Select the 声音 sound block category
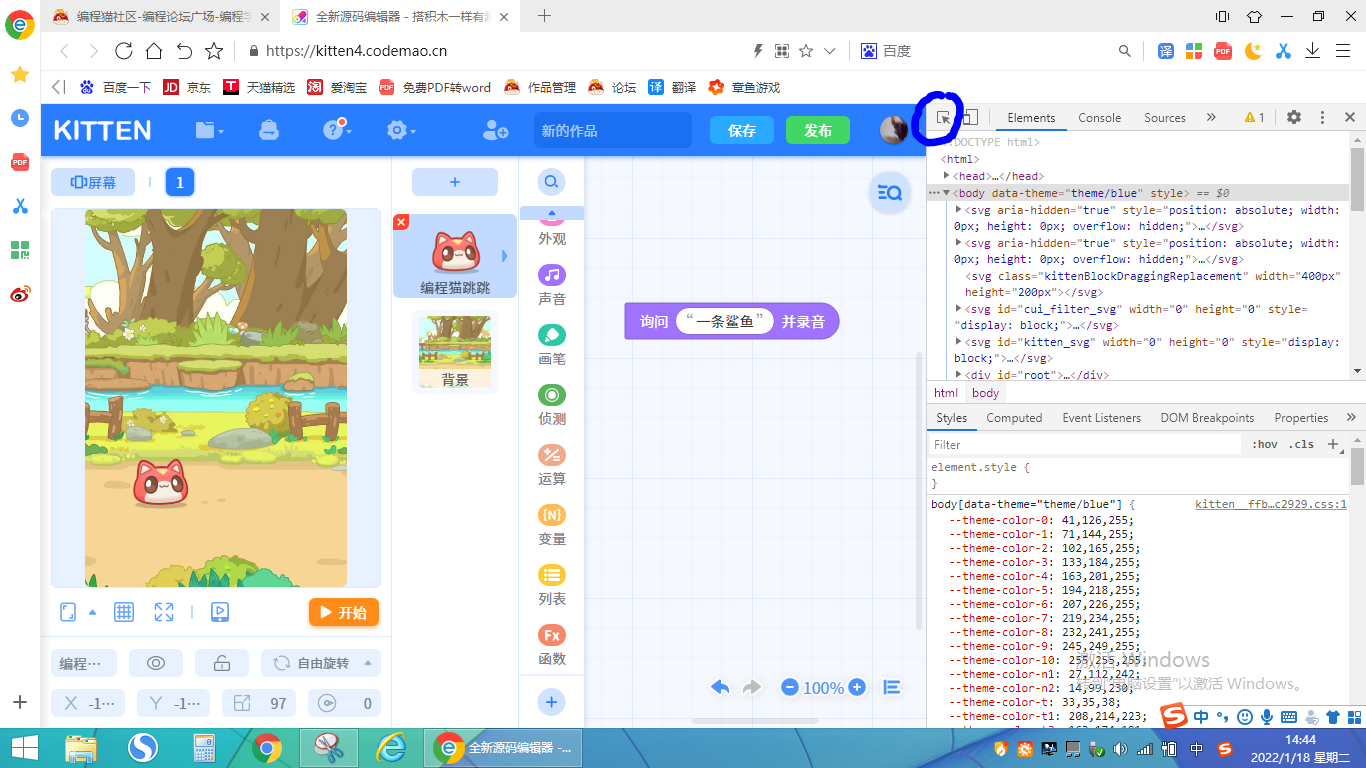 coord(552,285)
